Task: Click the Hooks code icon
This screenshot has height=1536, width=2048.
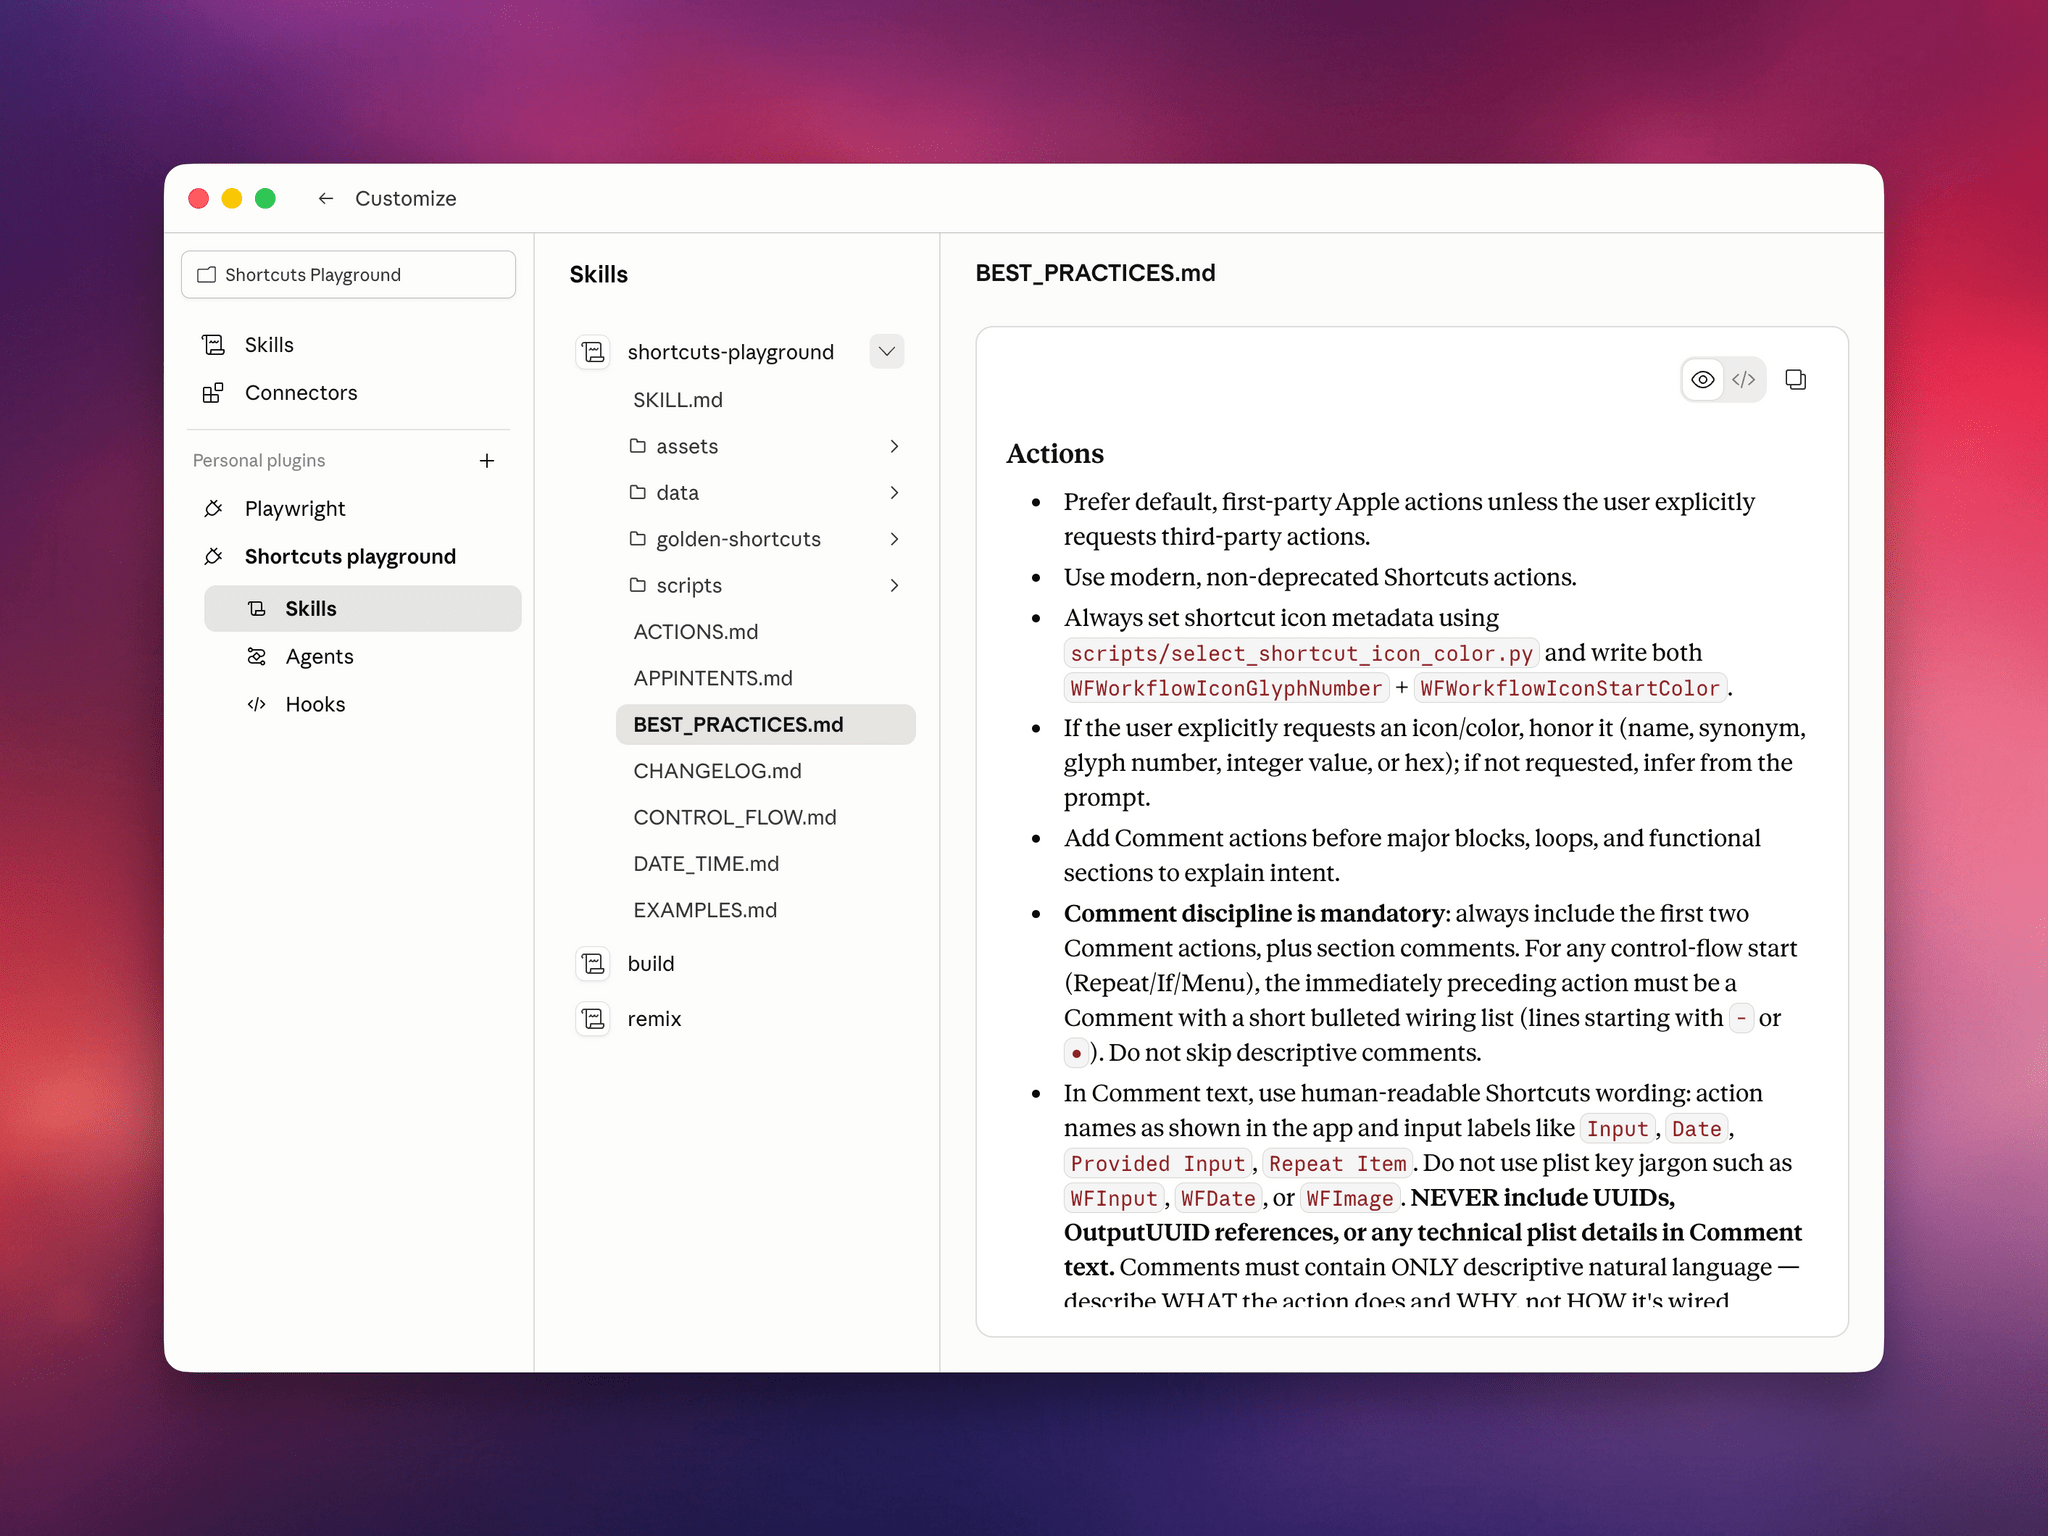Action: point(257,705)
